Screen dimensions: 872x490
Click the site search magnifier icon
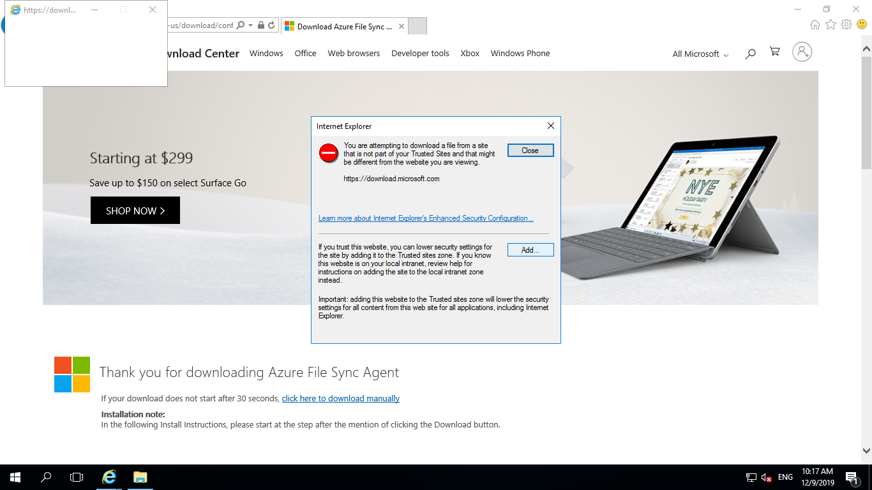tap(750, 53)
